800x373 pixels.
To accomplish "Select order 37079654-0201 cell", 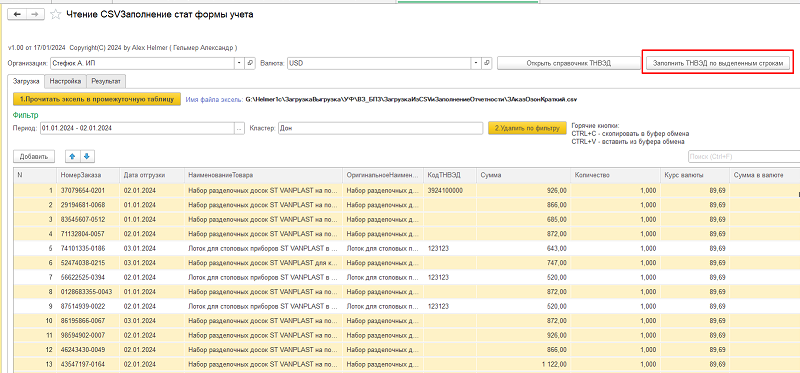I will click(x=88, y=190).
